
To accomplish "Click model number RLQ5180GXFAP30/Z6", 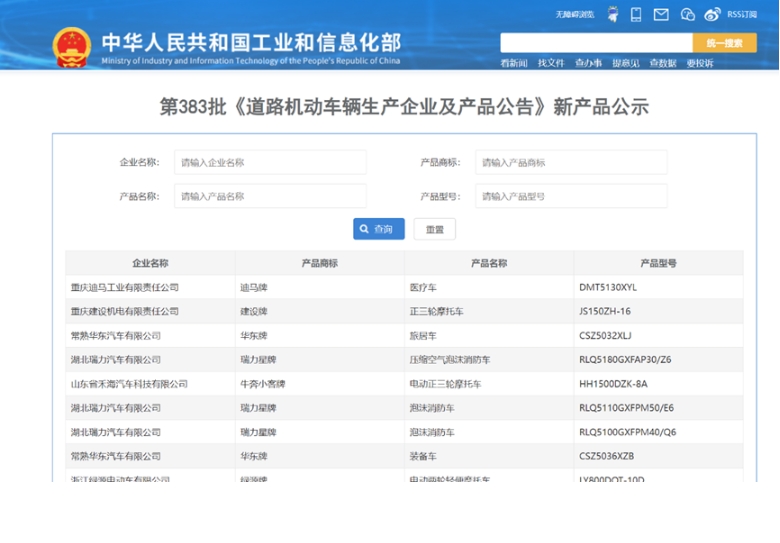I will pos(625,360).
